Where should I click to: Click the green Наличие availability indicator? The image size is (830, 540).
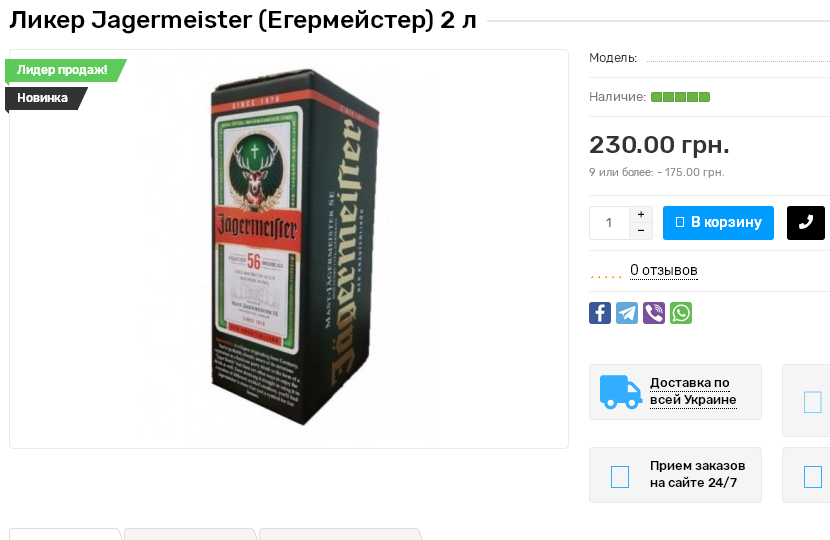pyautogui.click(x=680, y=97)
